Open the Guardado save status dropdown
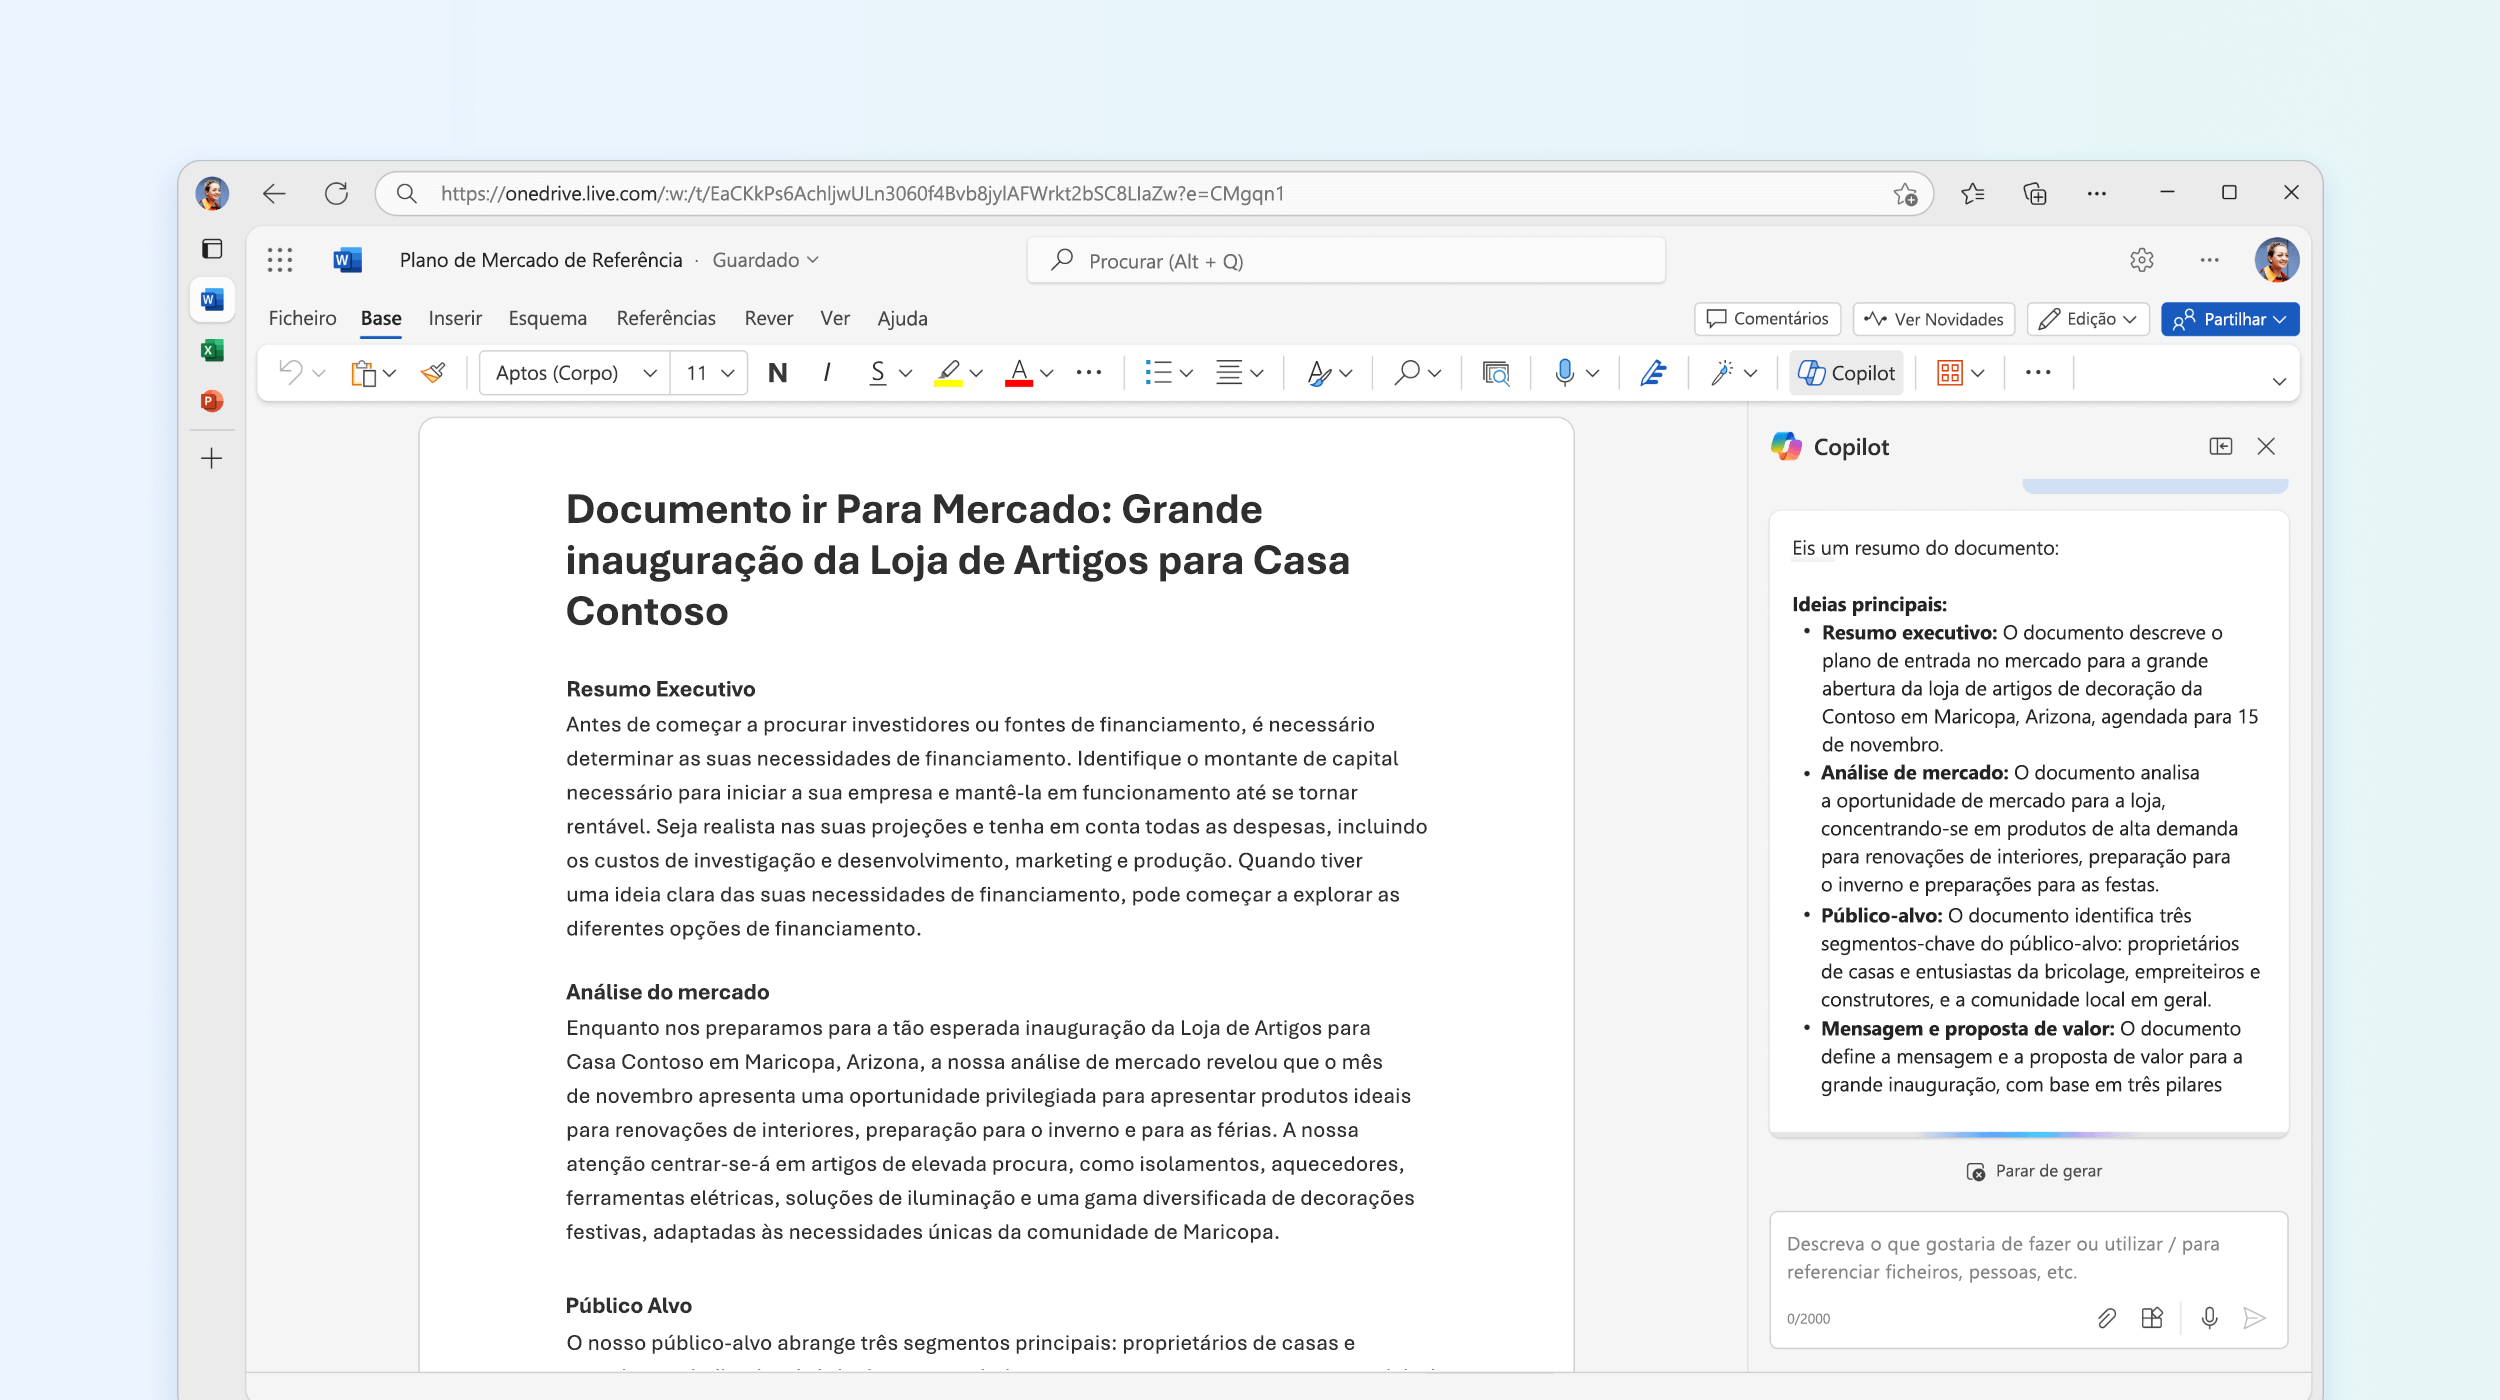2500x1400 pixels. (x=766, y=260)
